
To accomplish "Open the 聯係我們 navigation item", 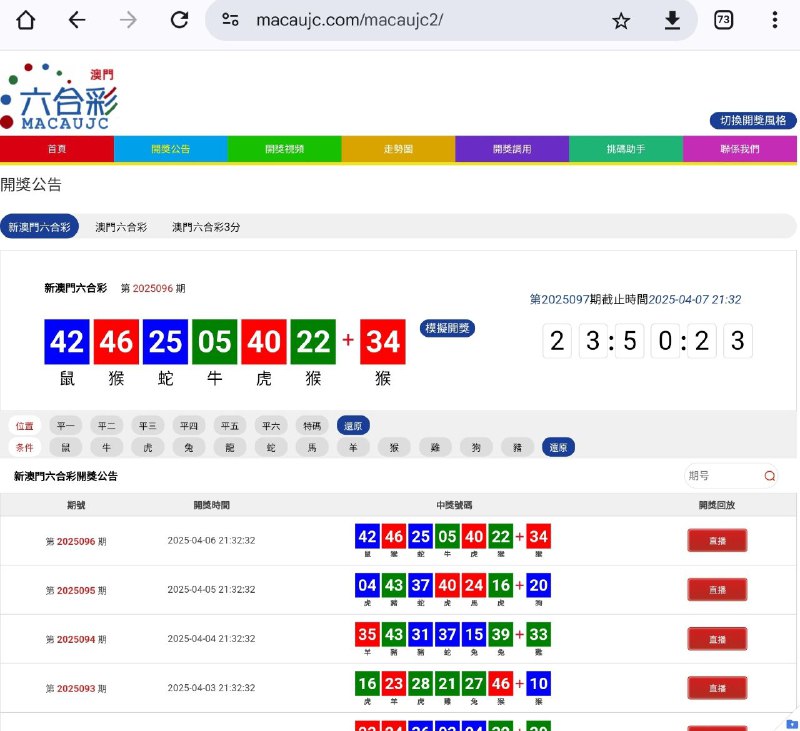I will pos(739,149).
